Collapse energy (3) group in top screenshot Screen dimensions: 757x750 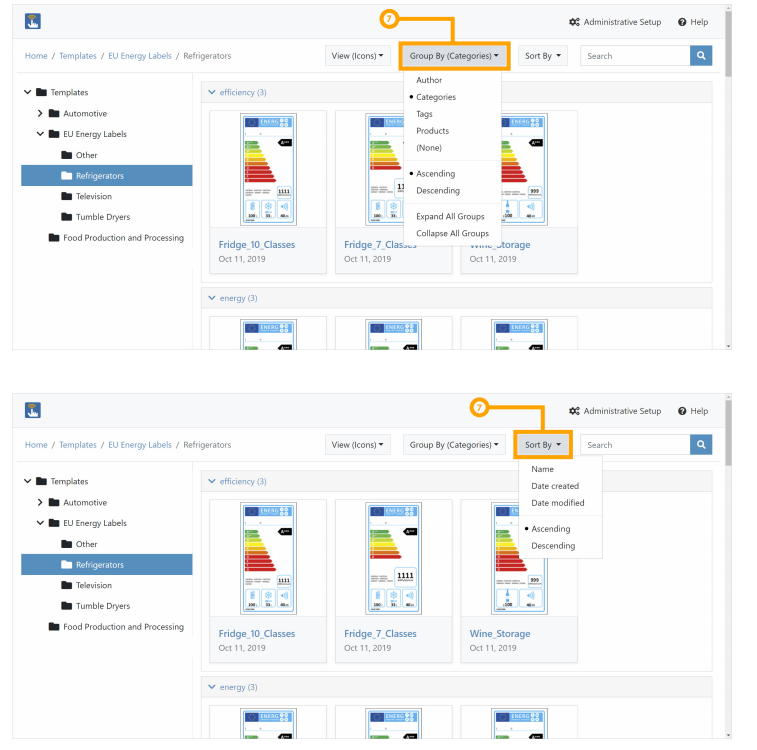(211, 298)
